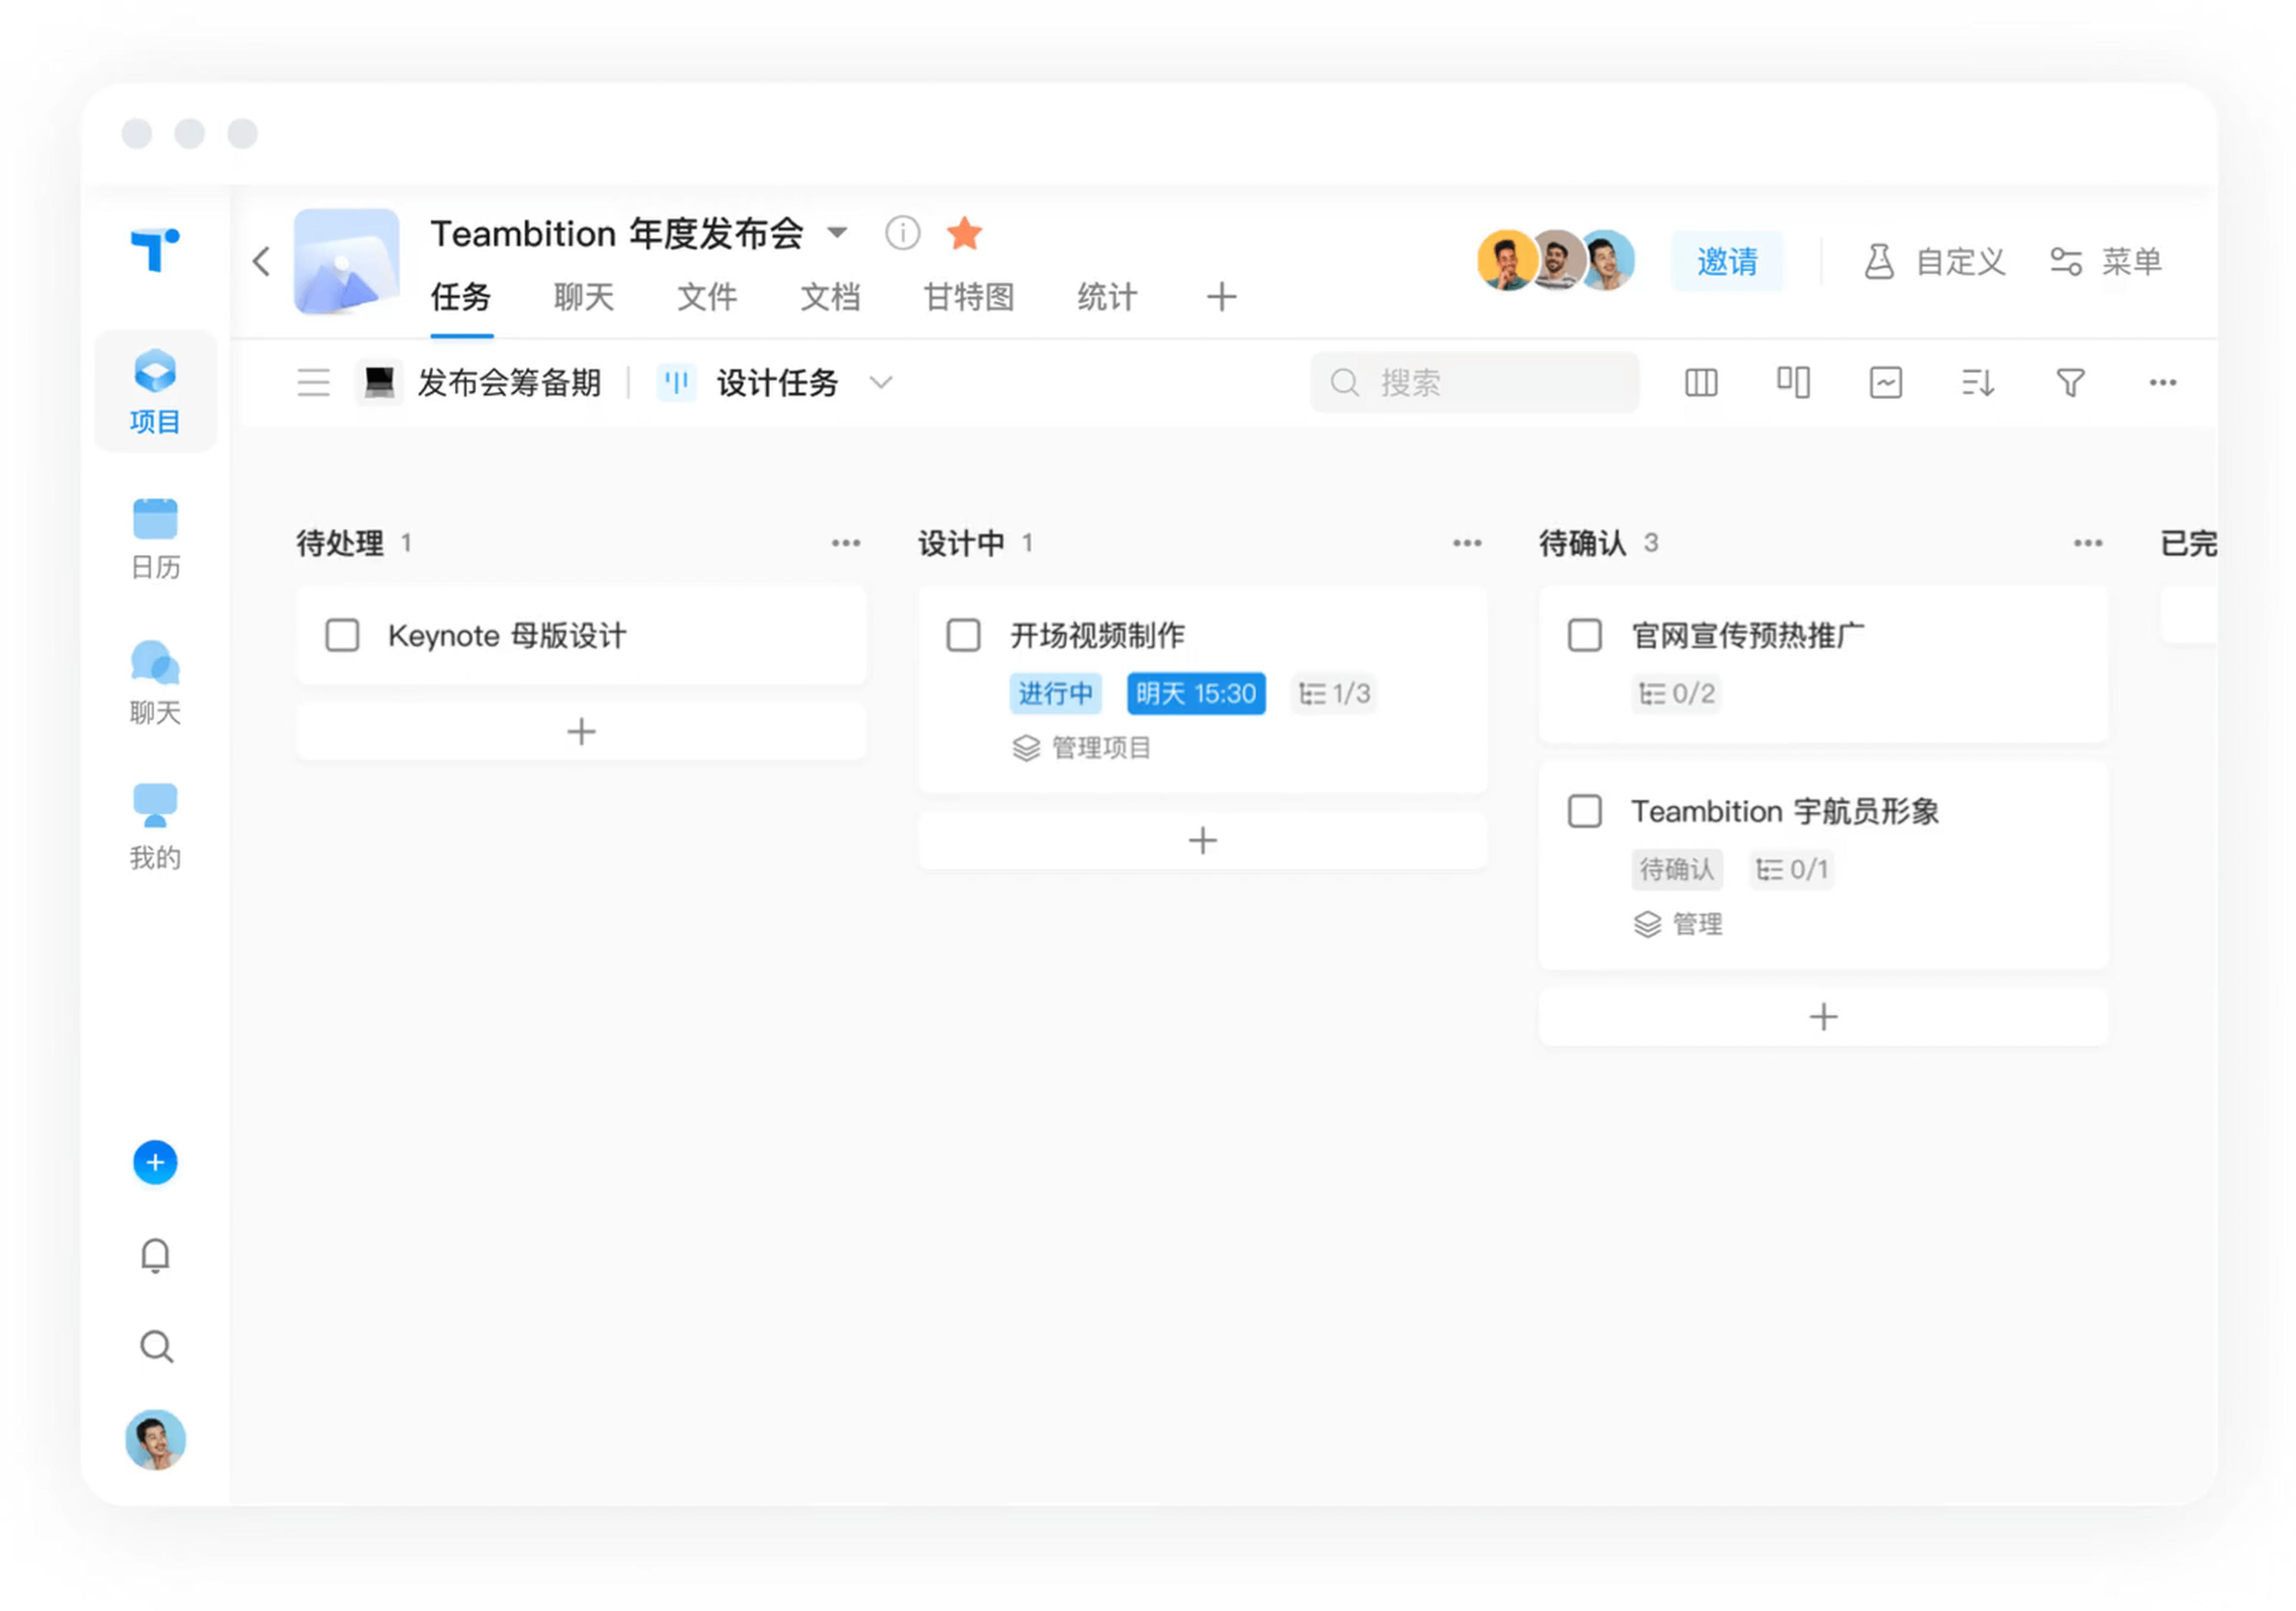Check the Keynote 母版设计 task checkbox
The image size is (2296, 1611).
tap(343, 635)
